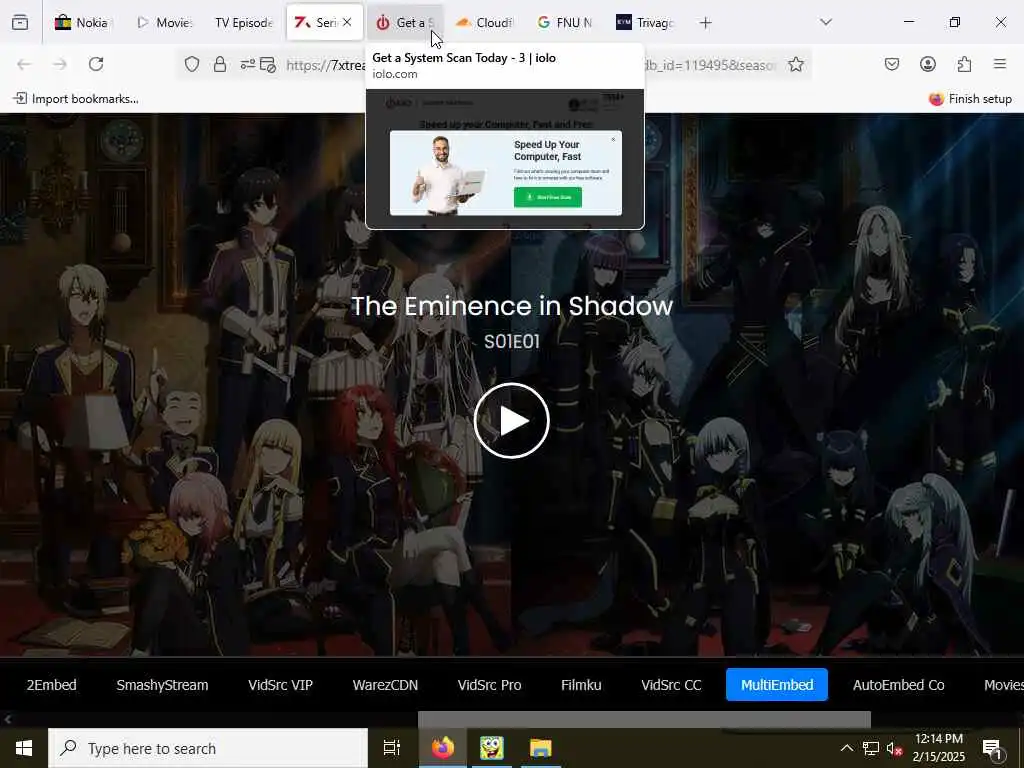Open the Windows Start menu
Screen dimensions: 1024x768
click(x=24, y=748)
